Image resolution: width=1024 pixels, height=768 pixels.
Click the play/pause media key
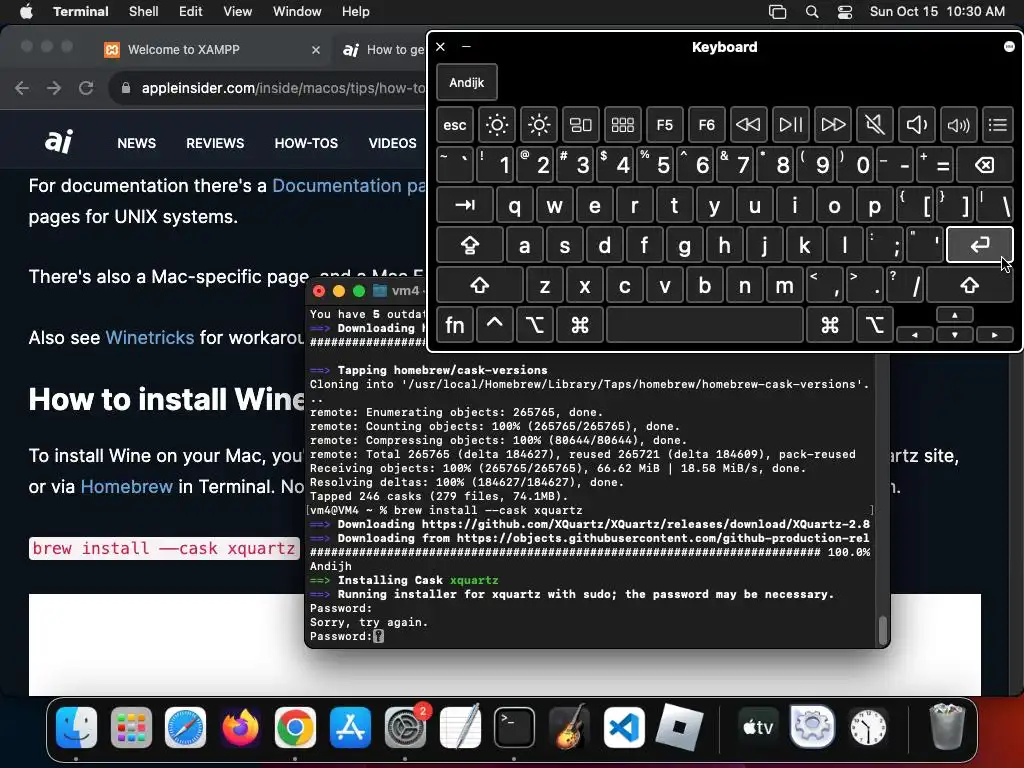[x=791, y=125]
